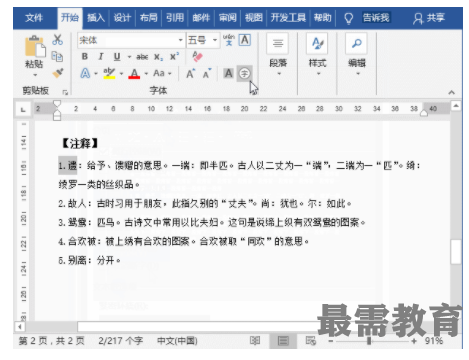
Task: Click the Character Border icon
Action: [x=245, y=40]
